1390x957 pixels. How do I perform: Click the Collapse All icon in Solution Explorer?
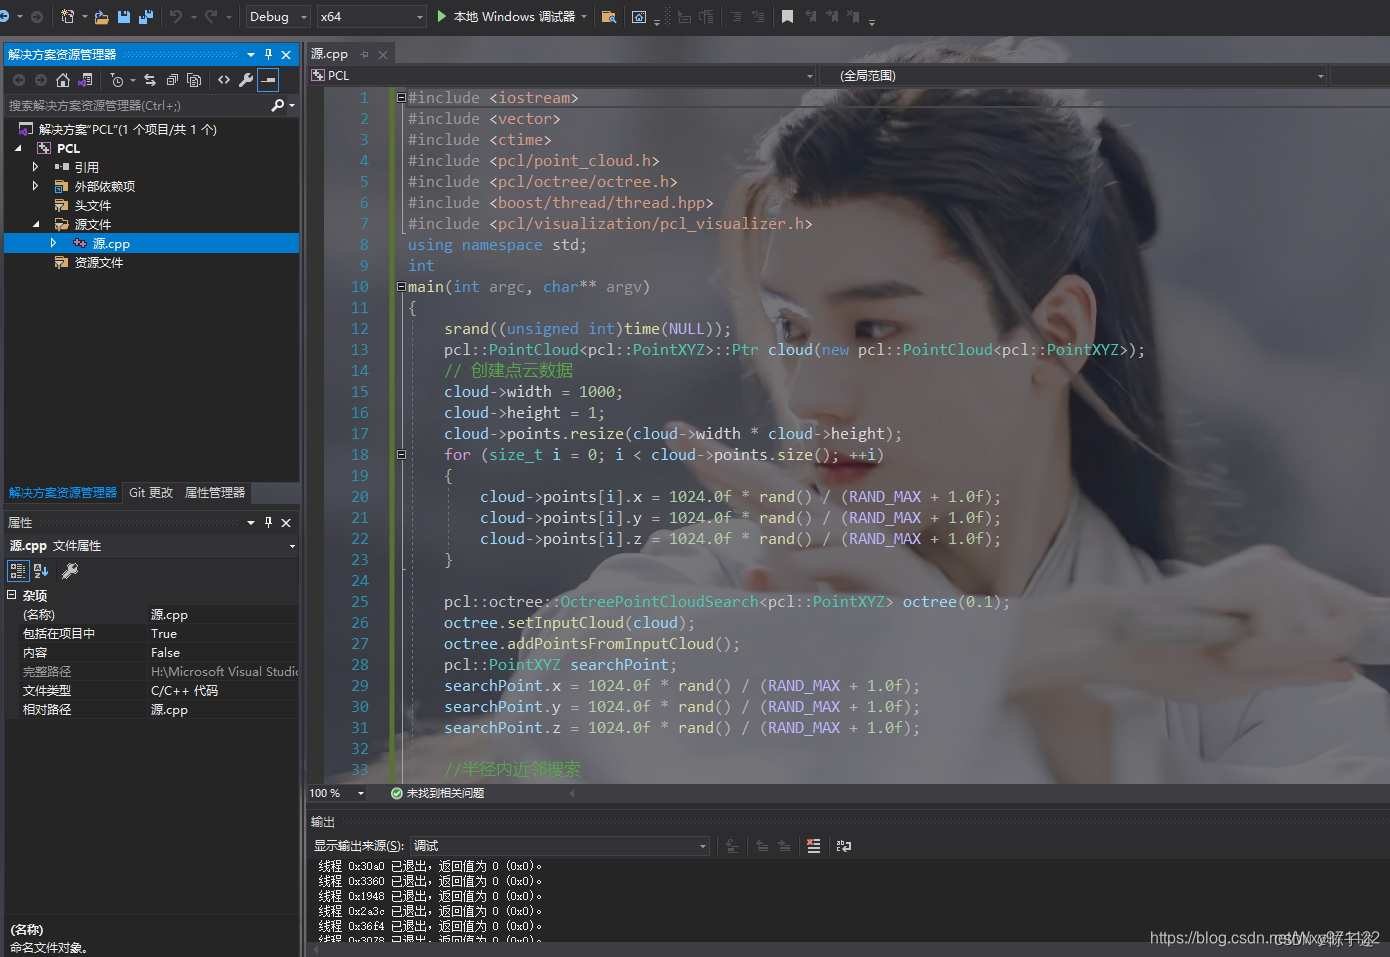(172, 80)
